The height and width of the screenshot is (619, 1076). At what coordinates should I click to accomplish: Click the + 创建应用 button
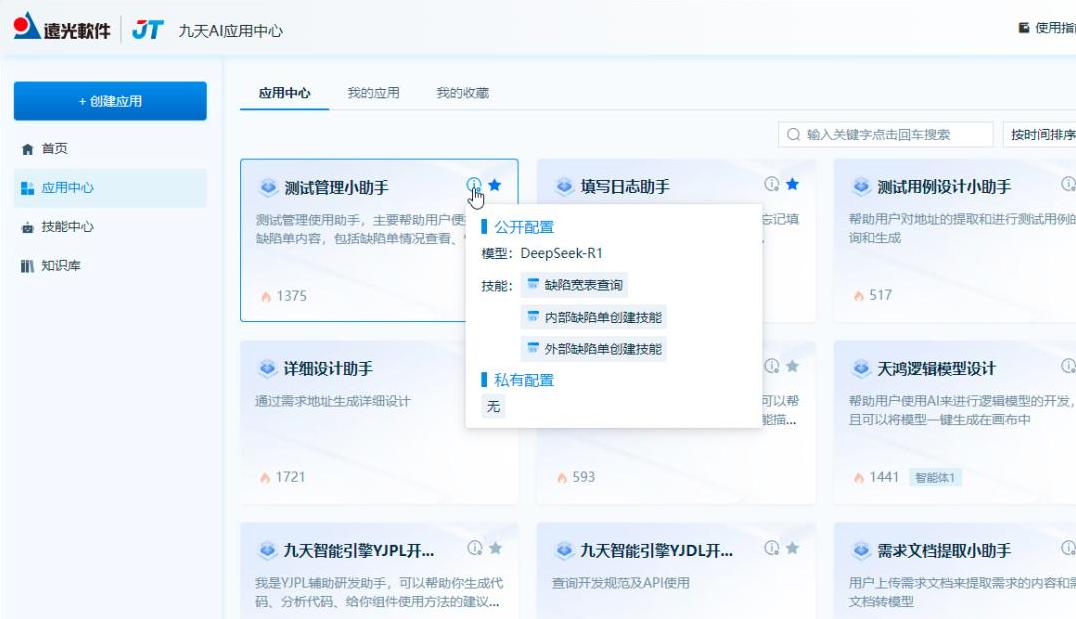tap(110, 101)
